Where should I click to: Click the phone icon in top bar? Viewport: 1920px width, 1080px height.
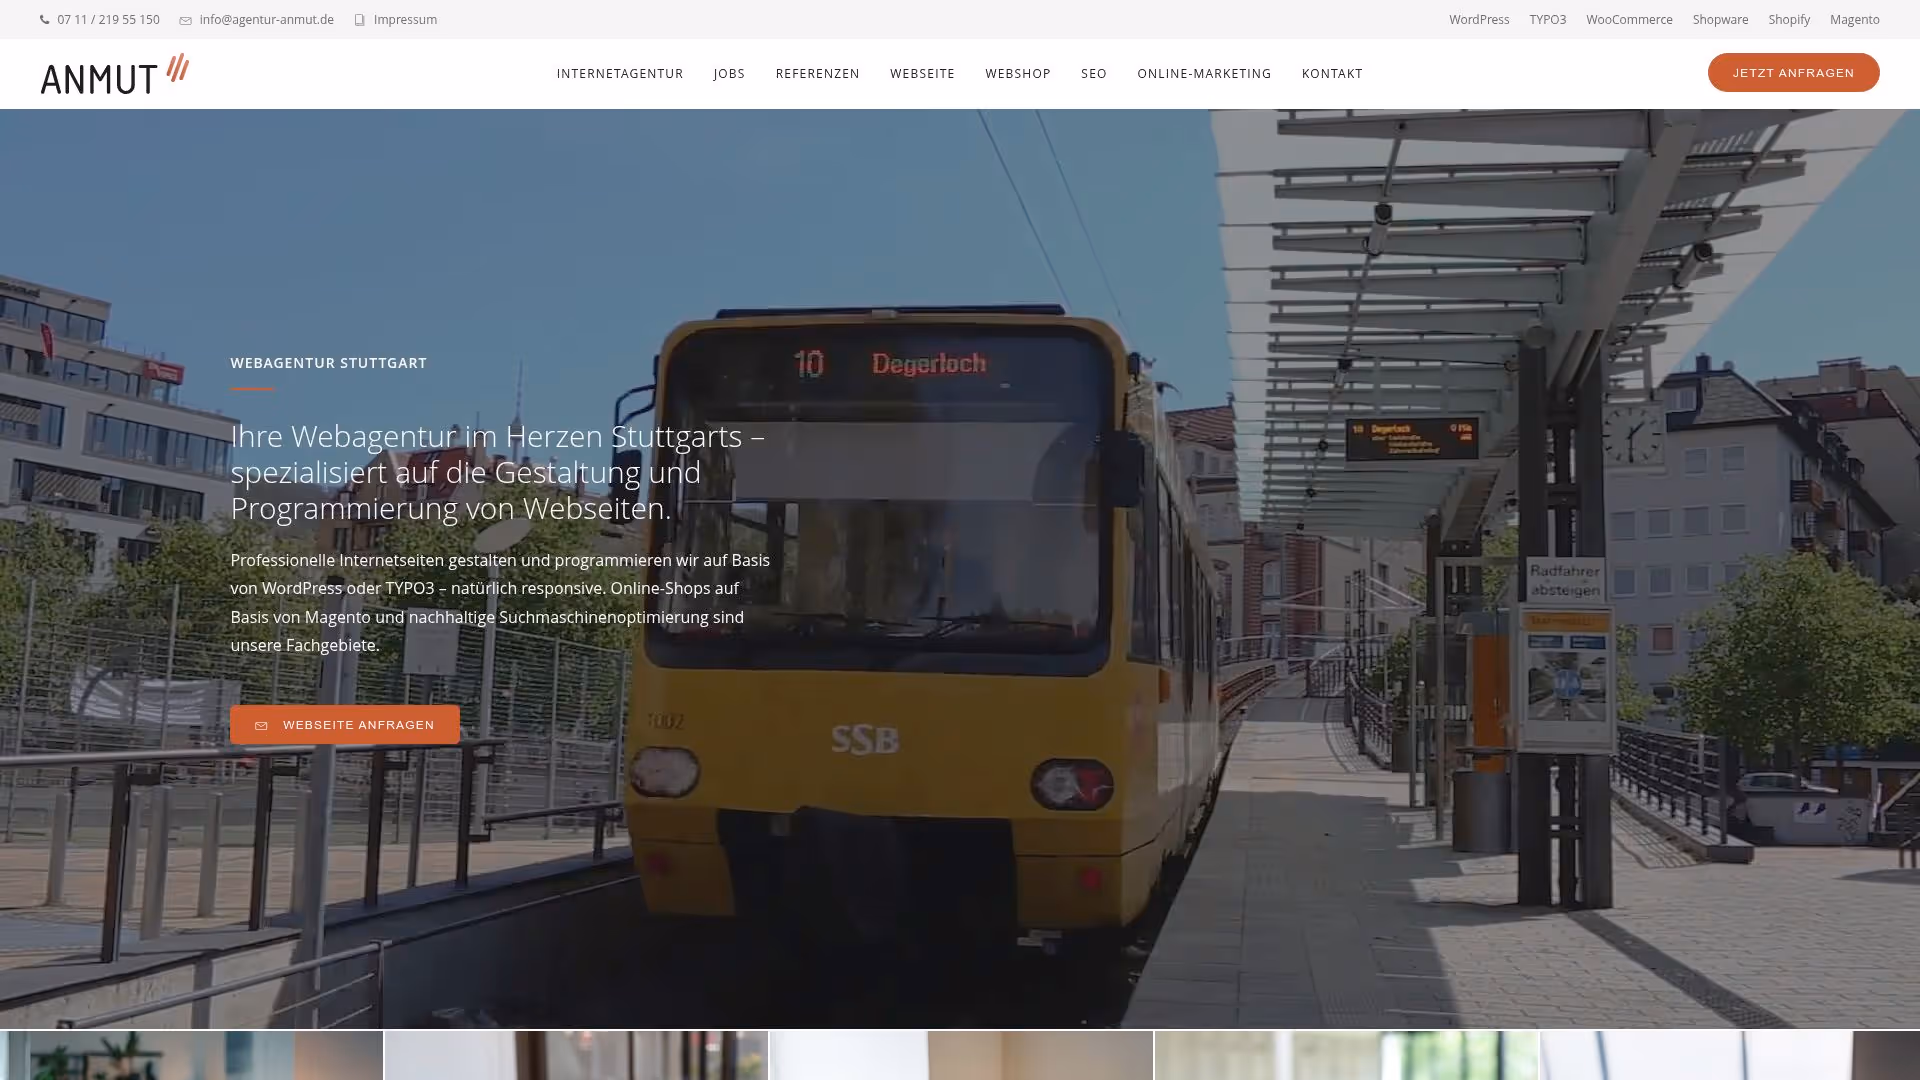point(45,20)
